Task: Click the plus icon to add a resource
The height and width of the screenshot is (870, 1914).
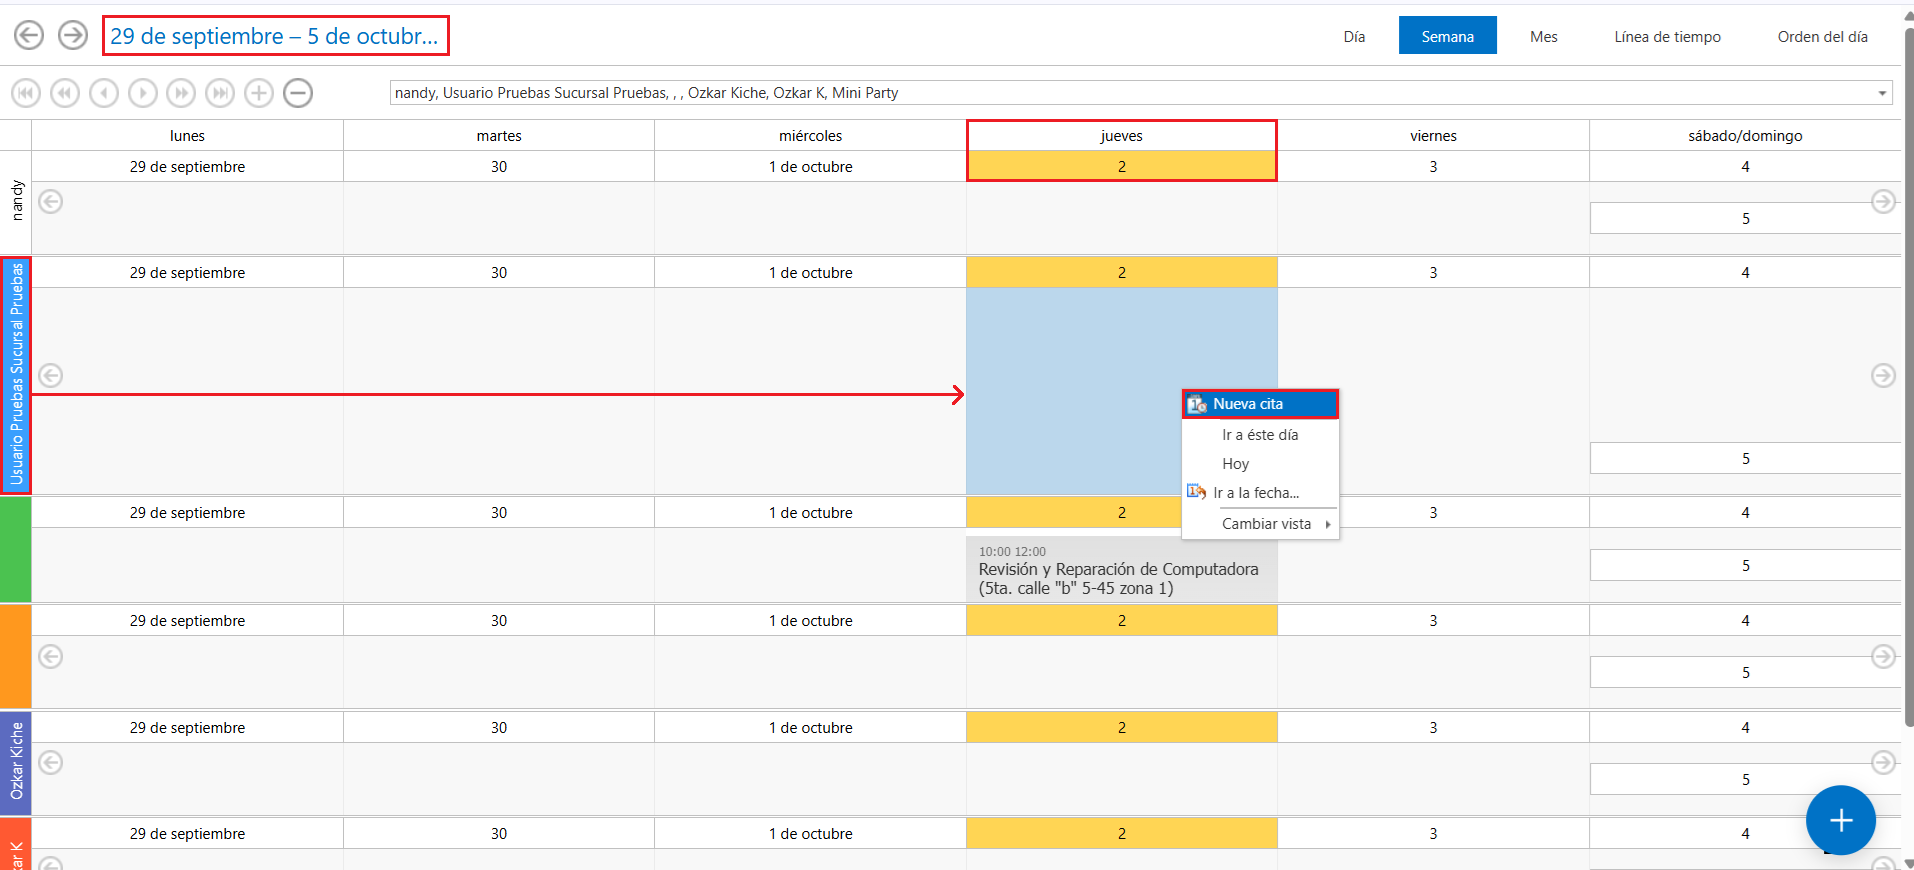Action: pyautogui.click(x=259, y=93)
